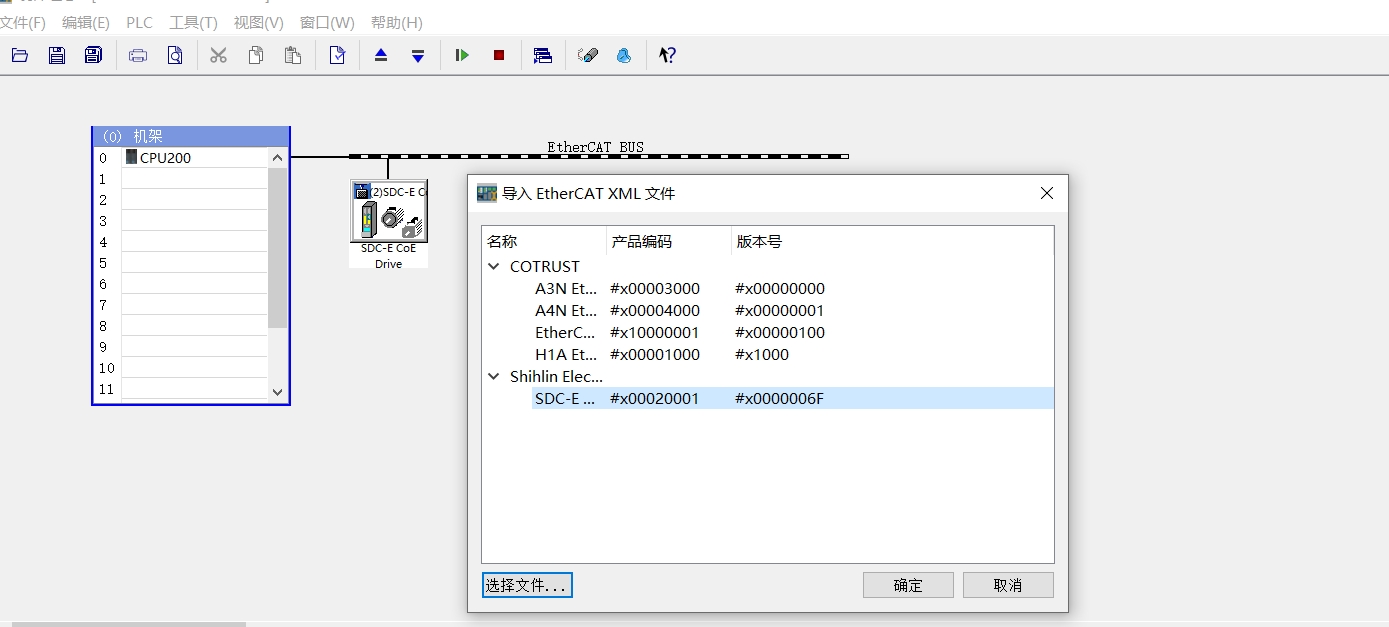The height and width of the screenshot is (627, 1389).
Task: Select the SDC-E CoE Drive device icon
Action: (389, 212)
